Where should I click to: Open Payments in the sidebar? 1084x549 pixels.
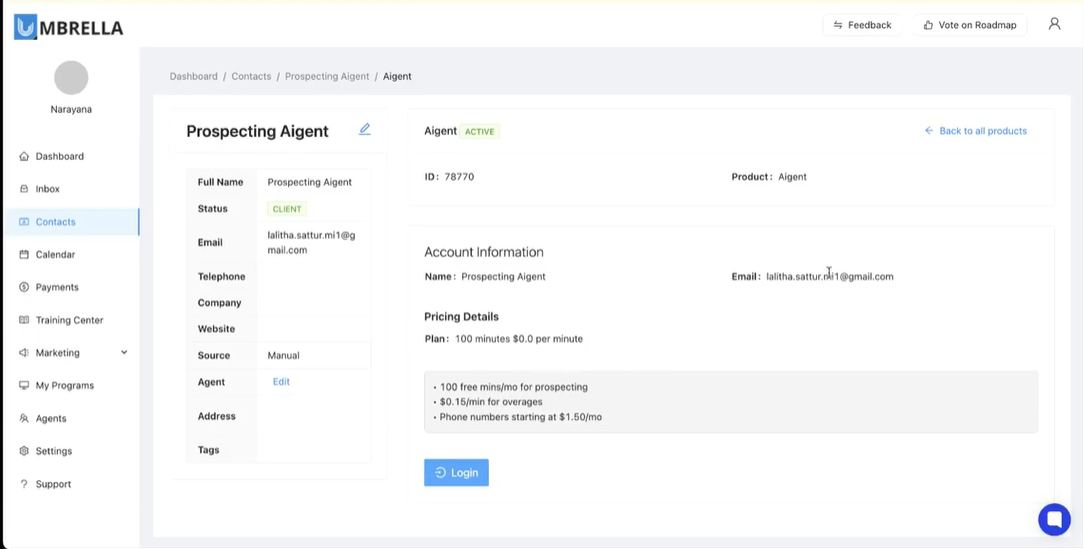pyautogui.click(x=57, y=287)
